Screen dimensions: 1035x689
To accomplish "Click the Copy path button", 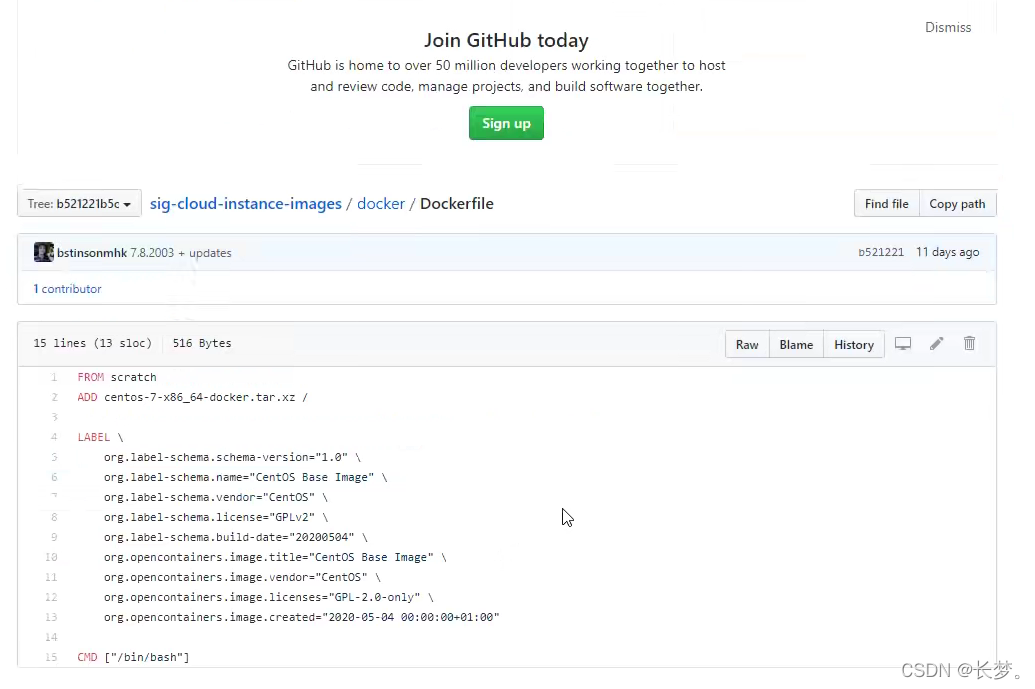I will pyautogui.click(x=957, y=204).
